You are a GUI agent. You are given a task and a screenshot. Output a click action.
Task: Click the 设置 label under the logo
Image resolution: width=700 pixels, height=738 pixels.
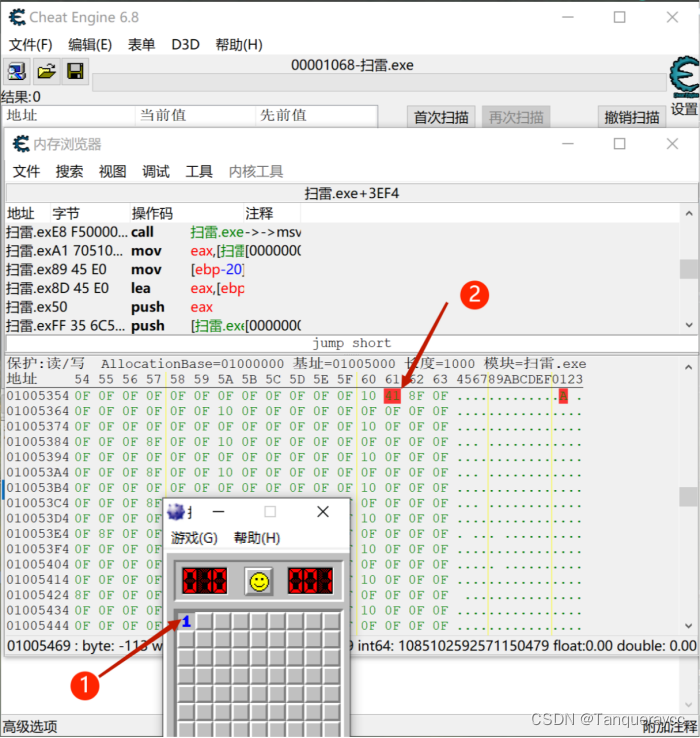click(684, 109)
